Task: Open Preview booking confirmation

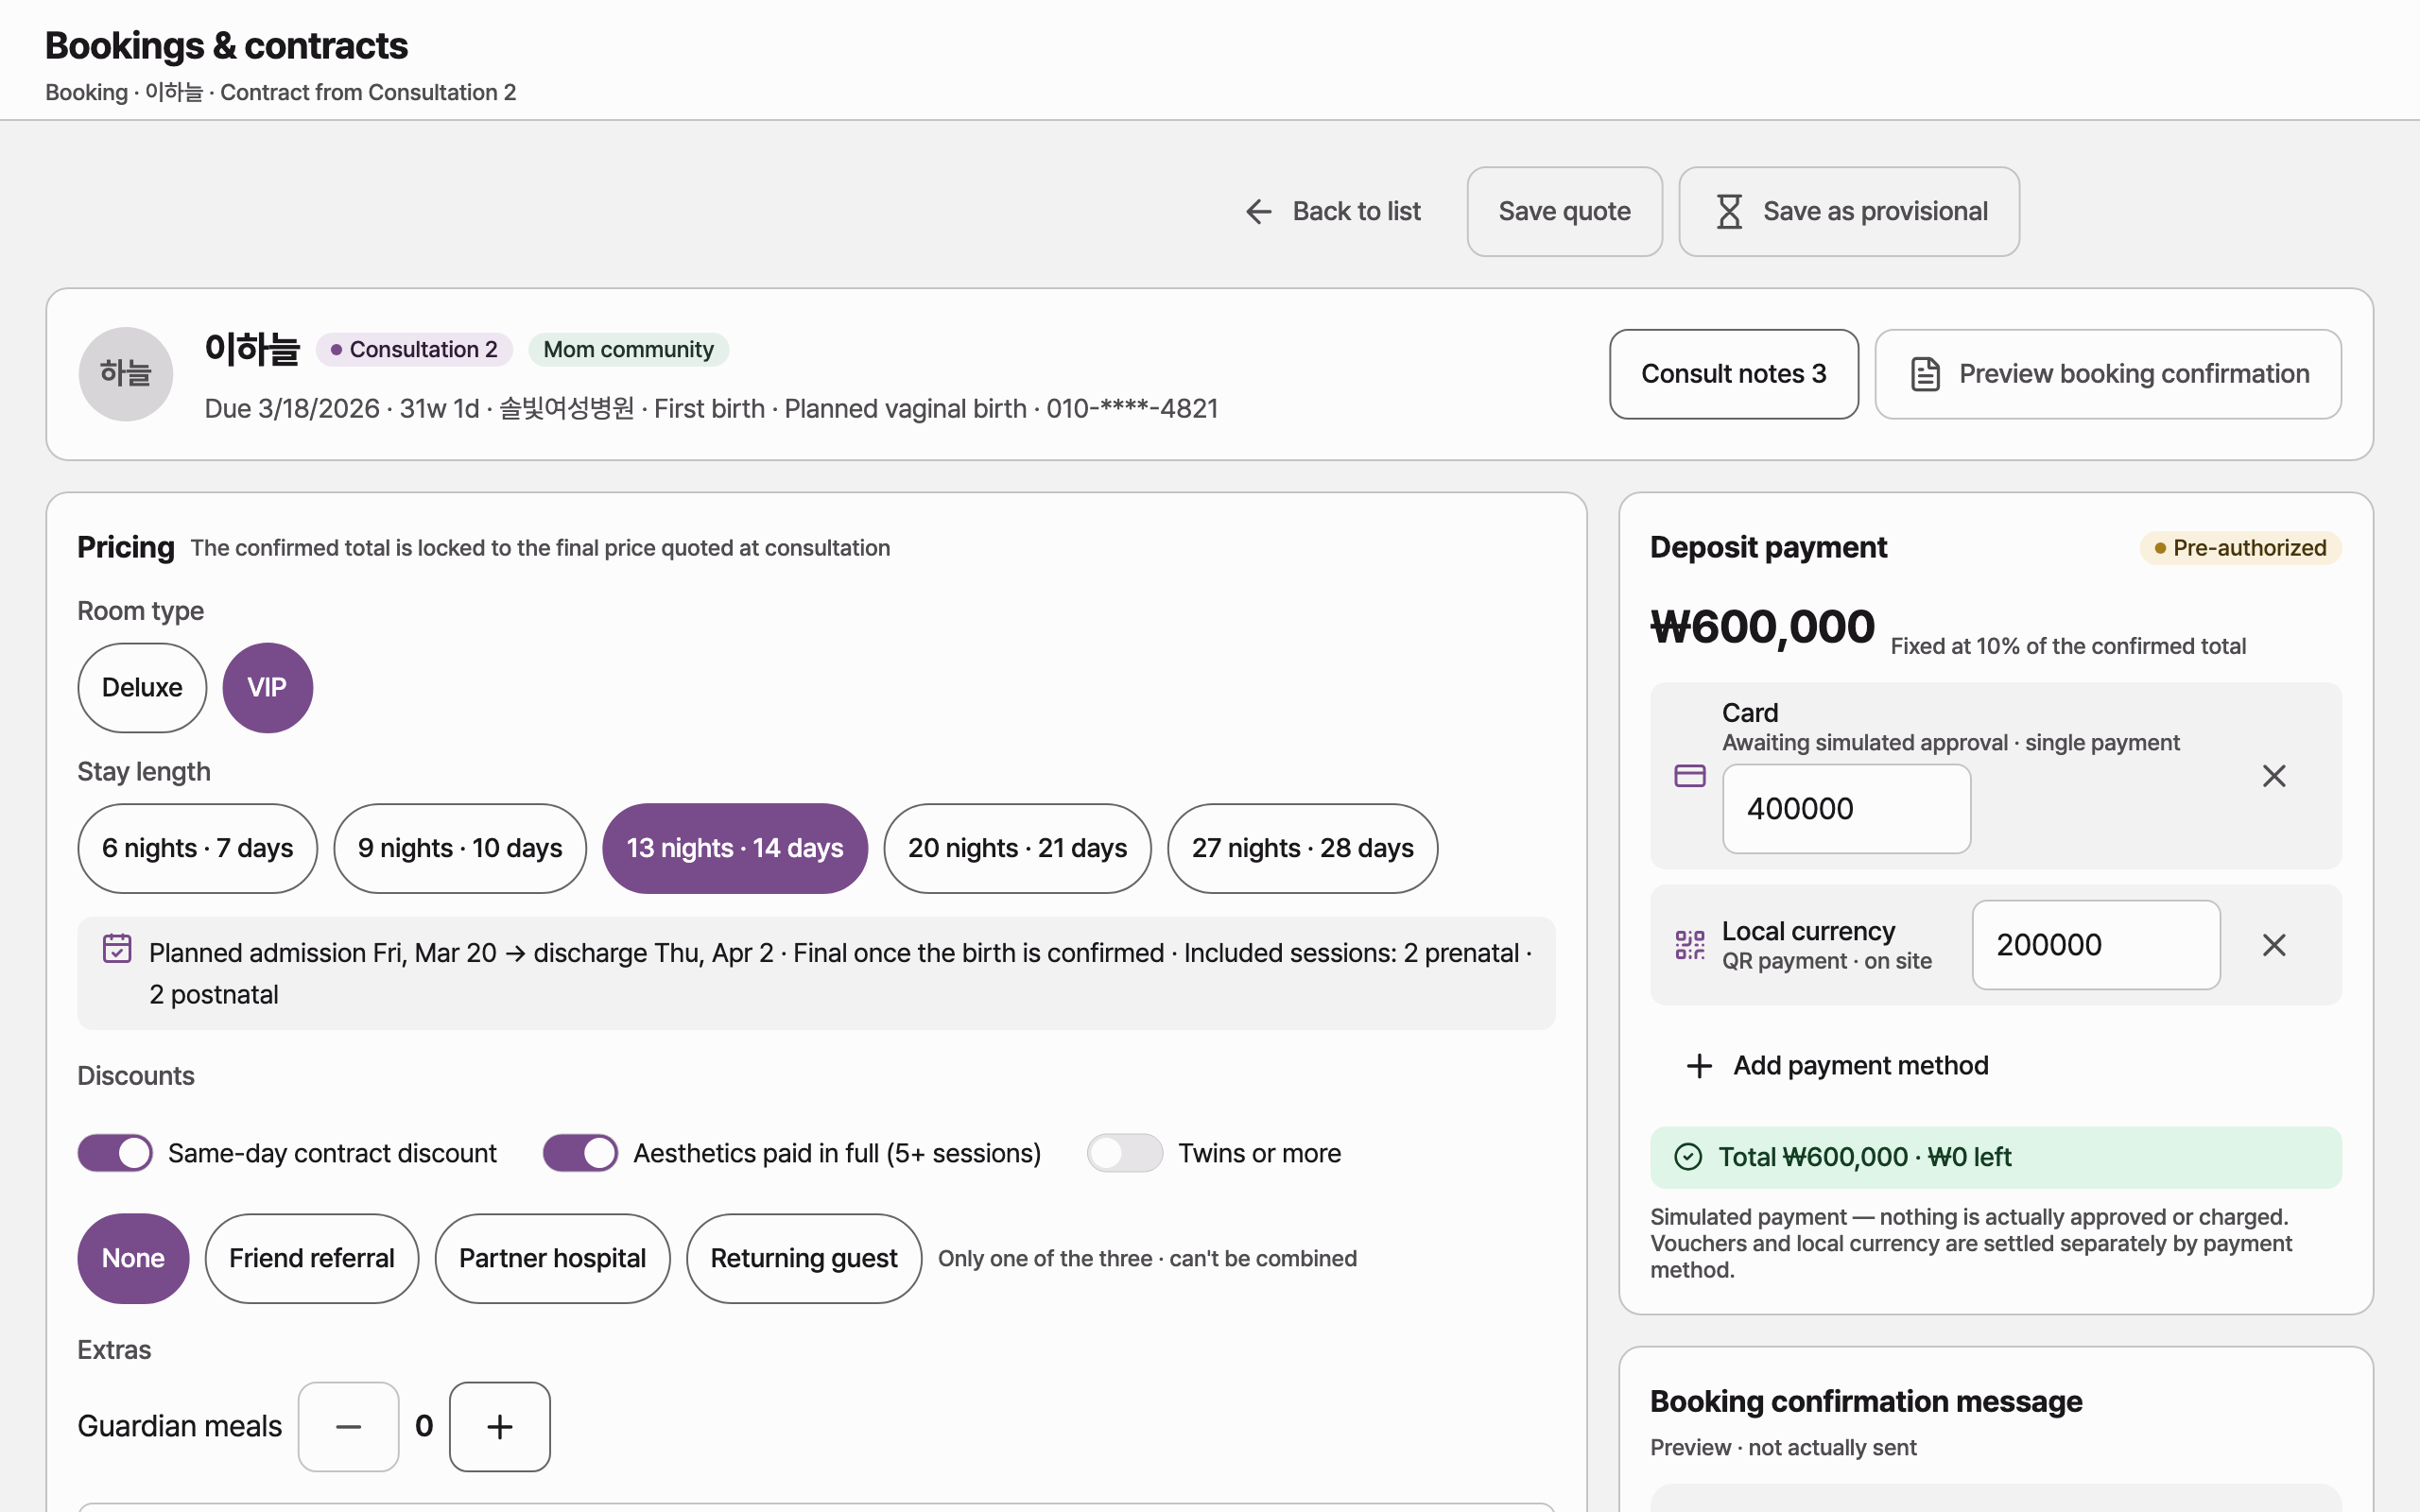Action: [2108, 374]
